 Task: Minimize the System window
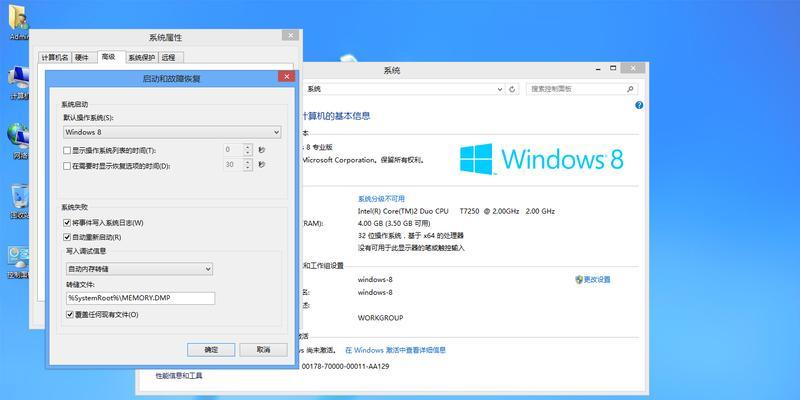click(600, 68)
